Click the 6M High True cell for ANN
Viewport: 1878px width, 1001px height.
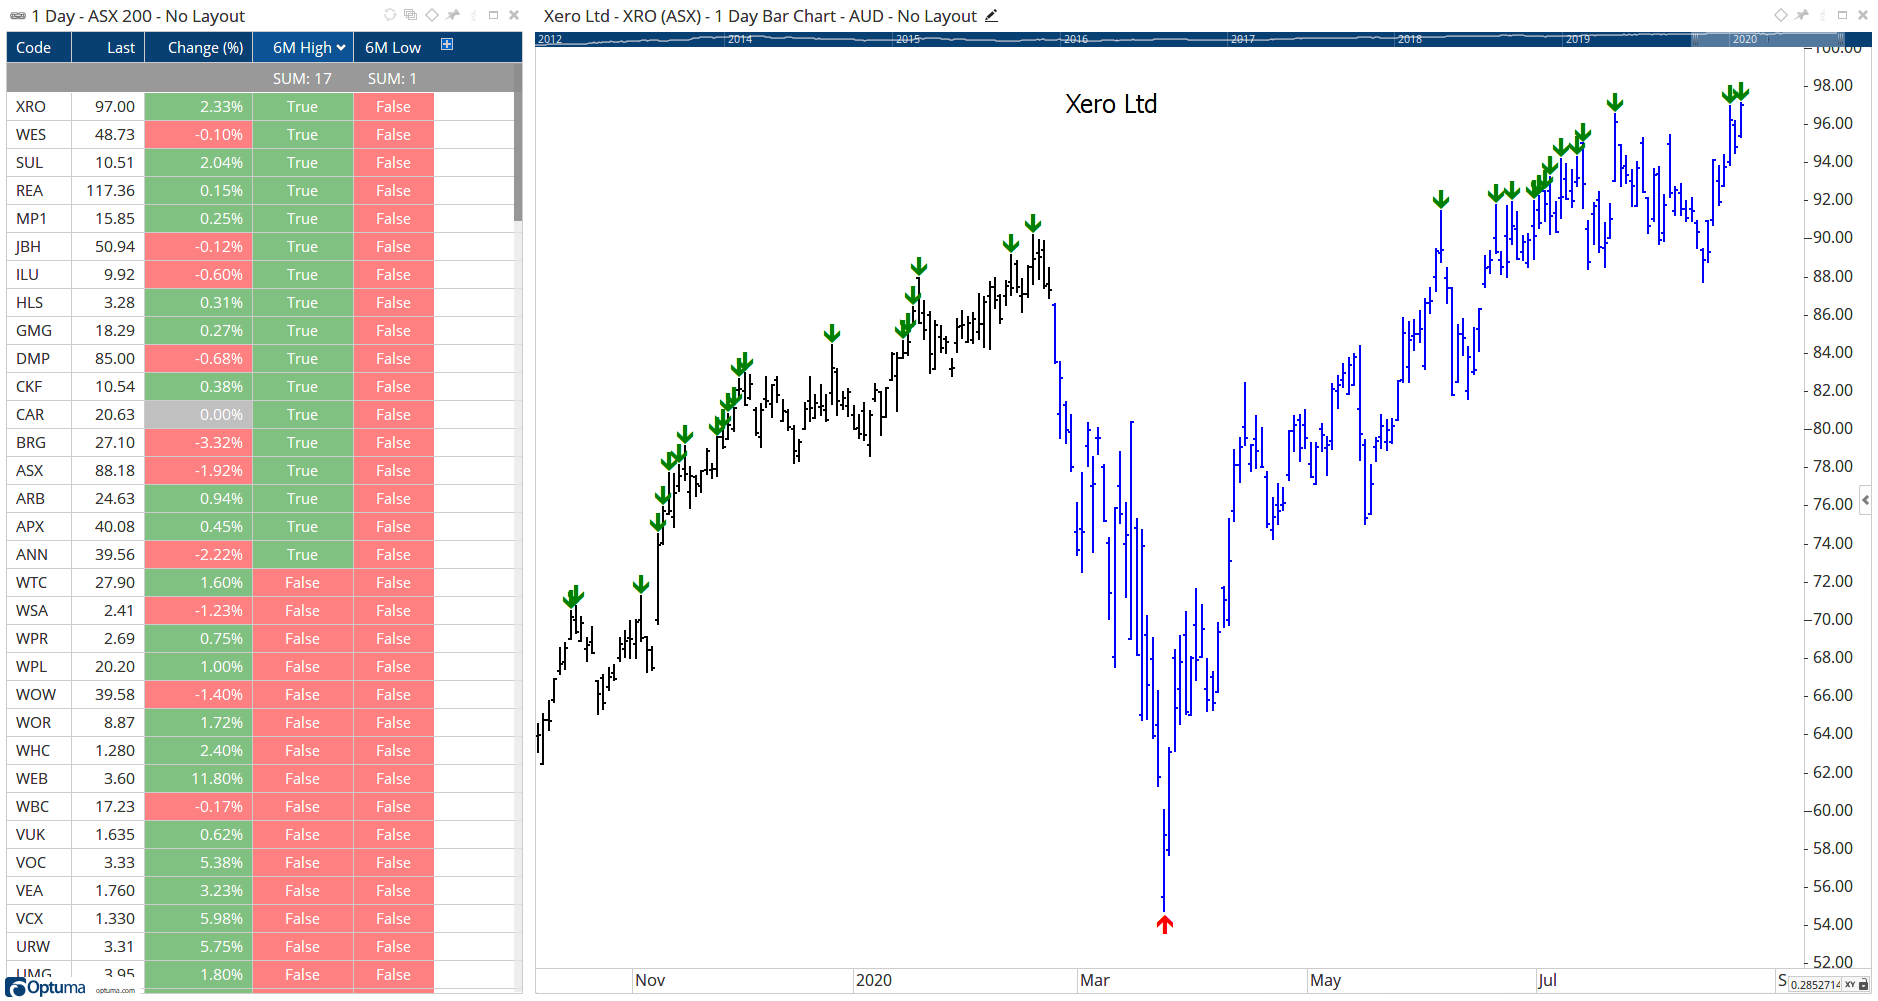[x=303, y=554]
